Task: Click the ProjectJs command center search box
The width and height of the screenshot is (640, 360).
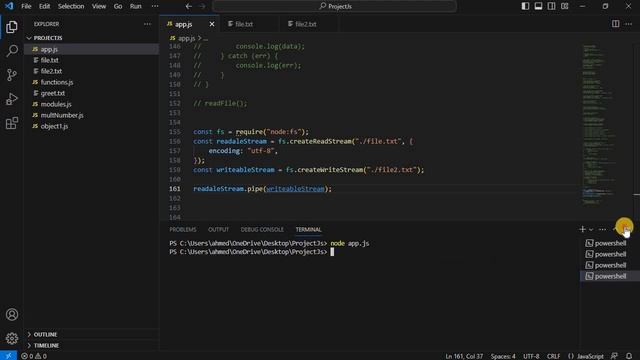Action: click(x=335, y=6)
